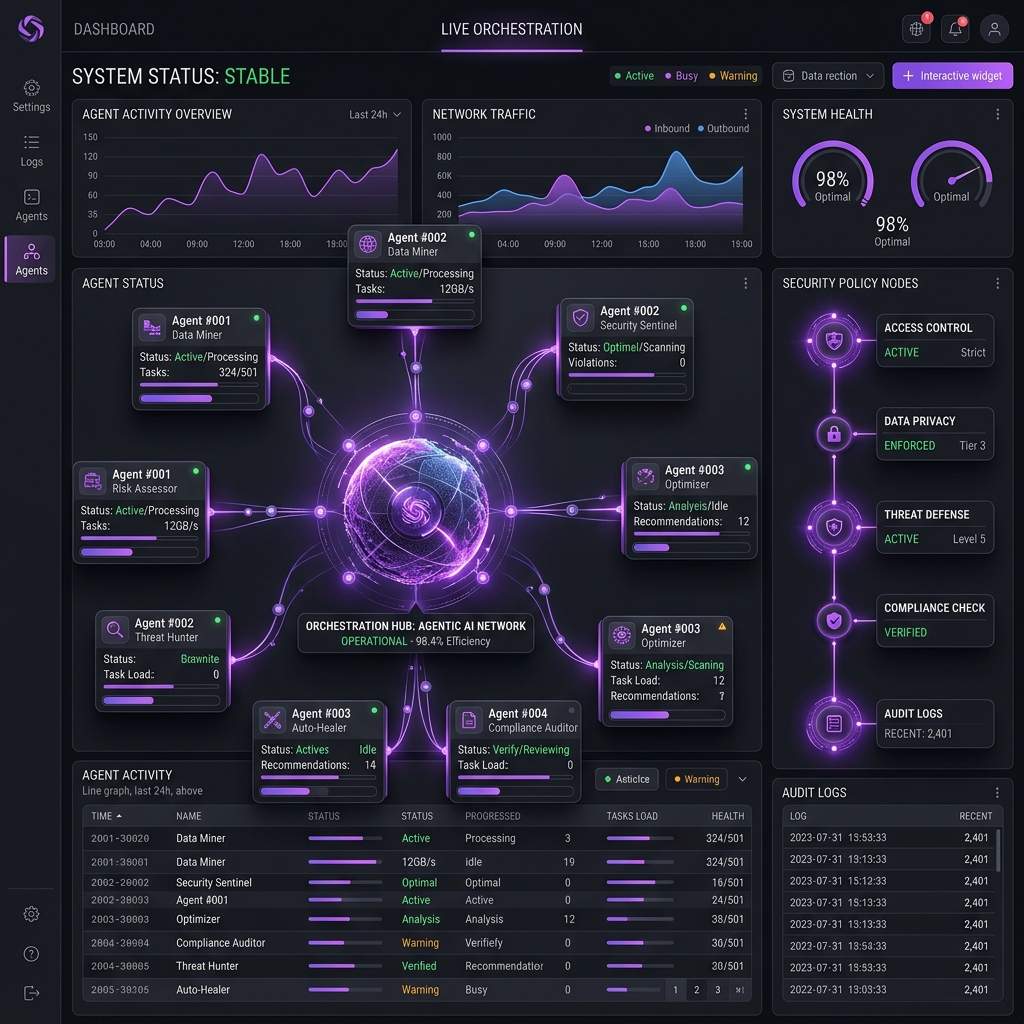This screenshot has height=1024, width=1024.
Task: Open Logs in the sidebar
Action: [x=31, y=151]
